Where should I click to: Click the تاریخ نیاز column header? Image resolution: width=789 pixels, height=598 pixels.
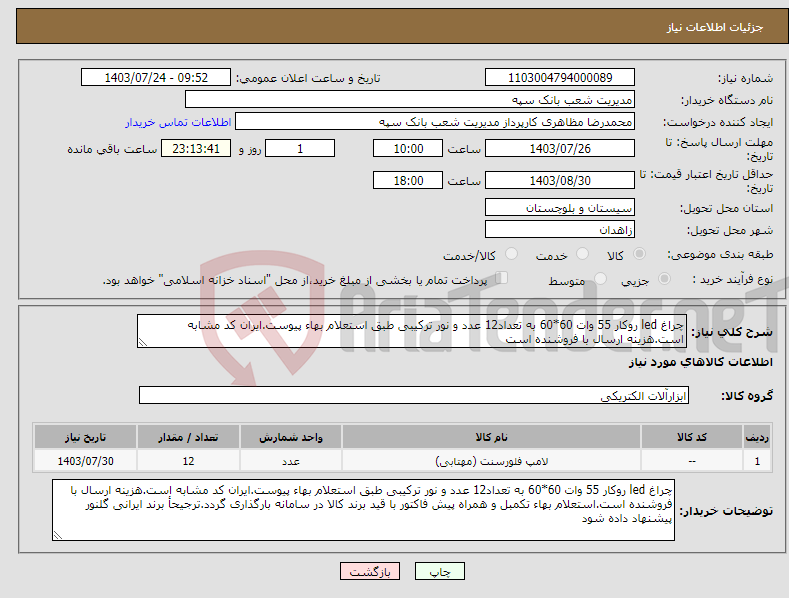(x=86, y=437)
